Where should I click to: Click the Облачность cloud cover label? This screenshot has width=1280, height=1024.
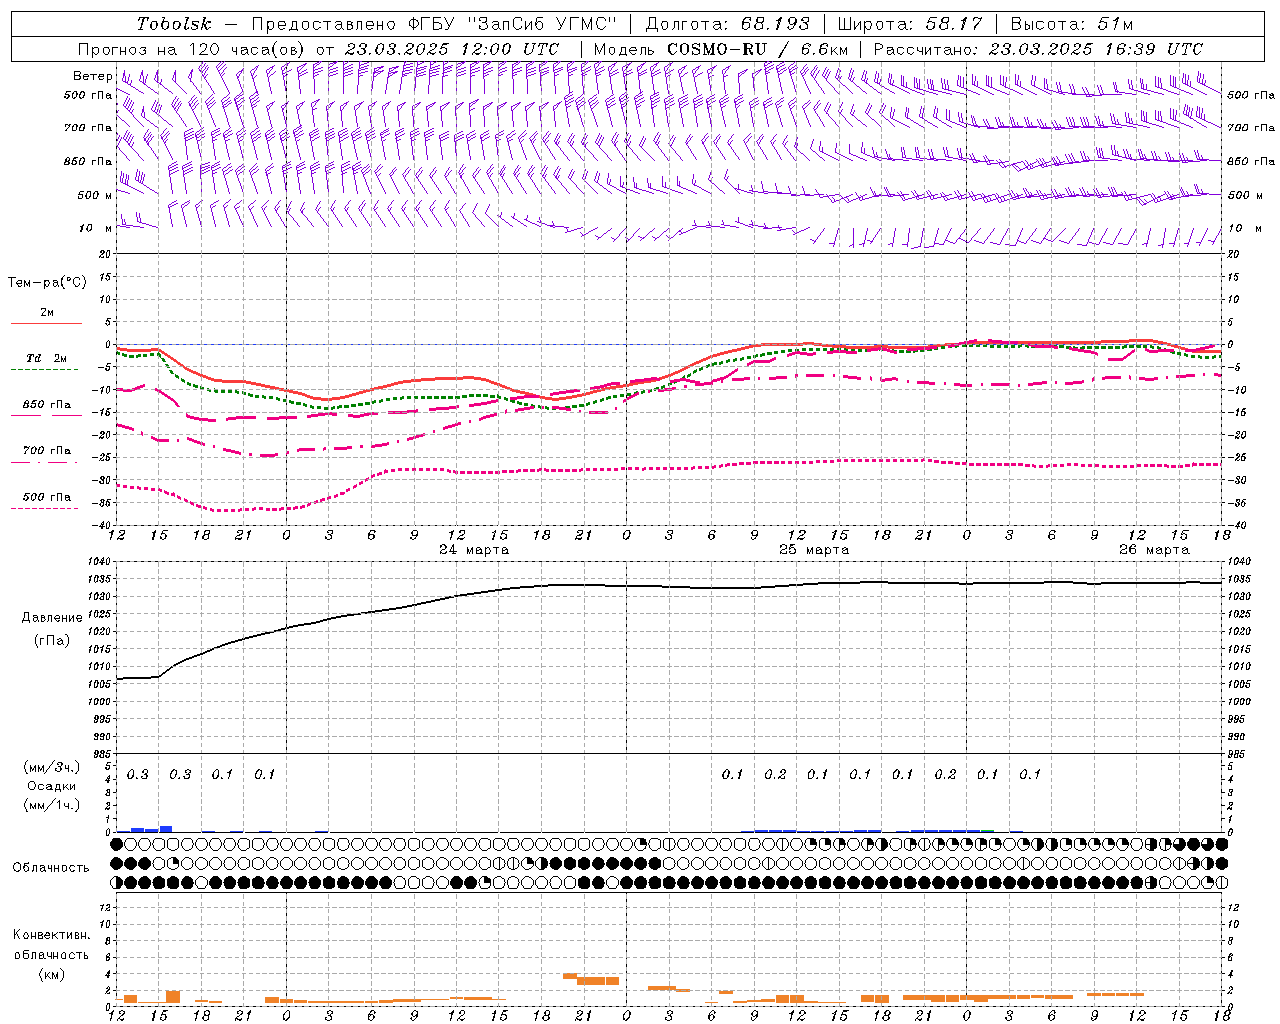pyautogui.click(x=51, y=867)
